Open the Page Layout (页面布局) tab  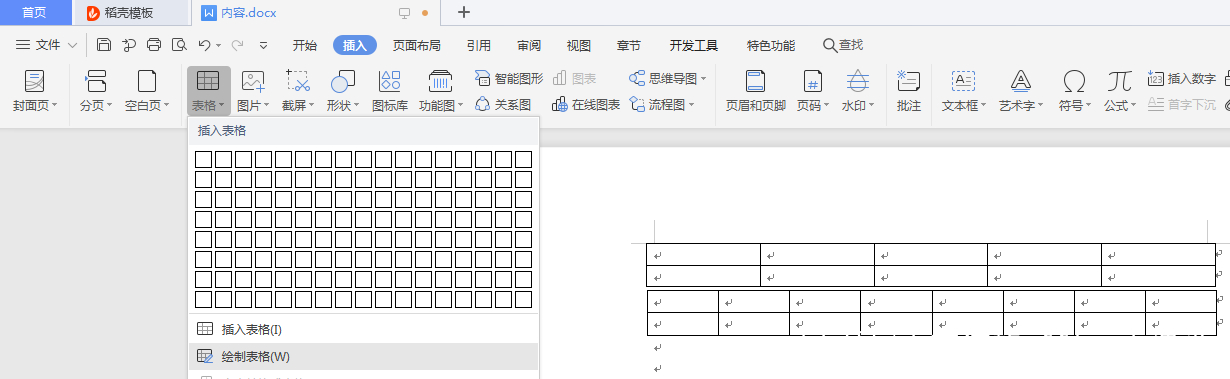click(417, 45)
